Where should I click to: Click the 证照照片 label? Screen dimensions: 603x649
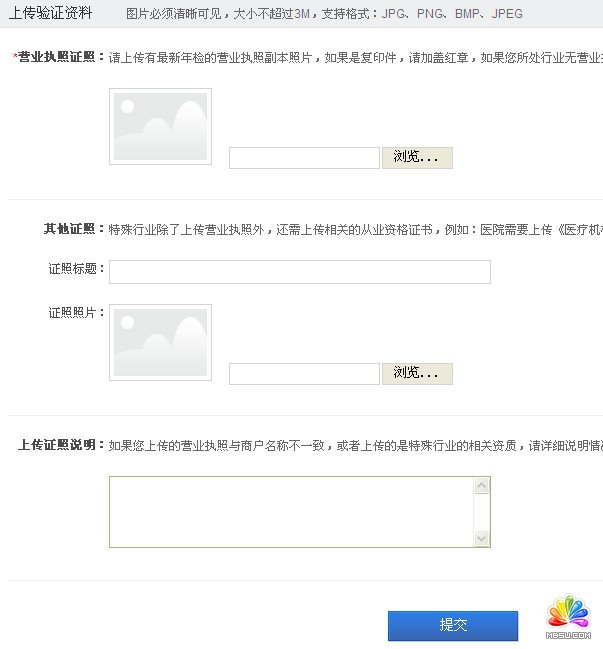tap(72, 312)
